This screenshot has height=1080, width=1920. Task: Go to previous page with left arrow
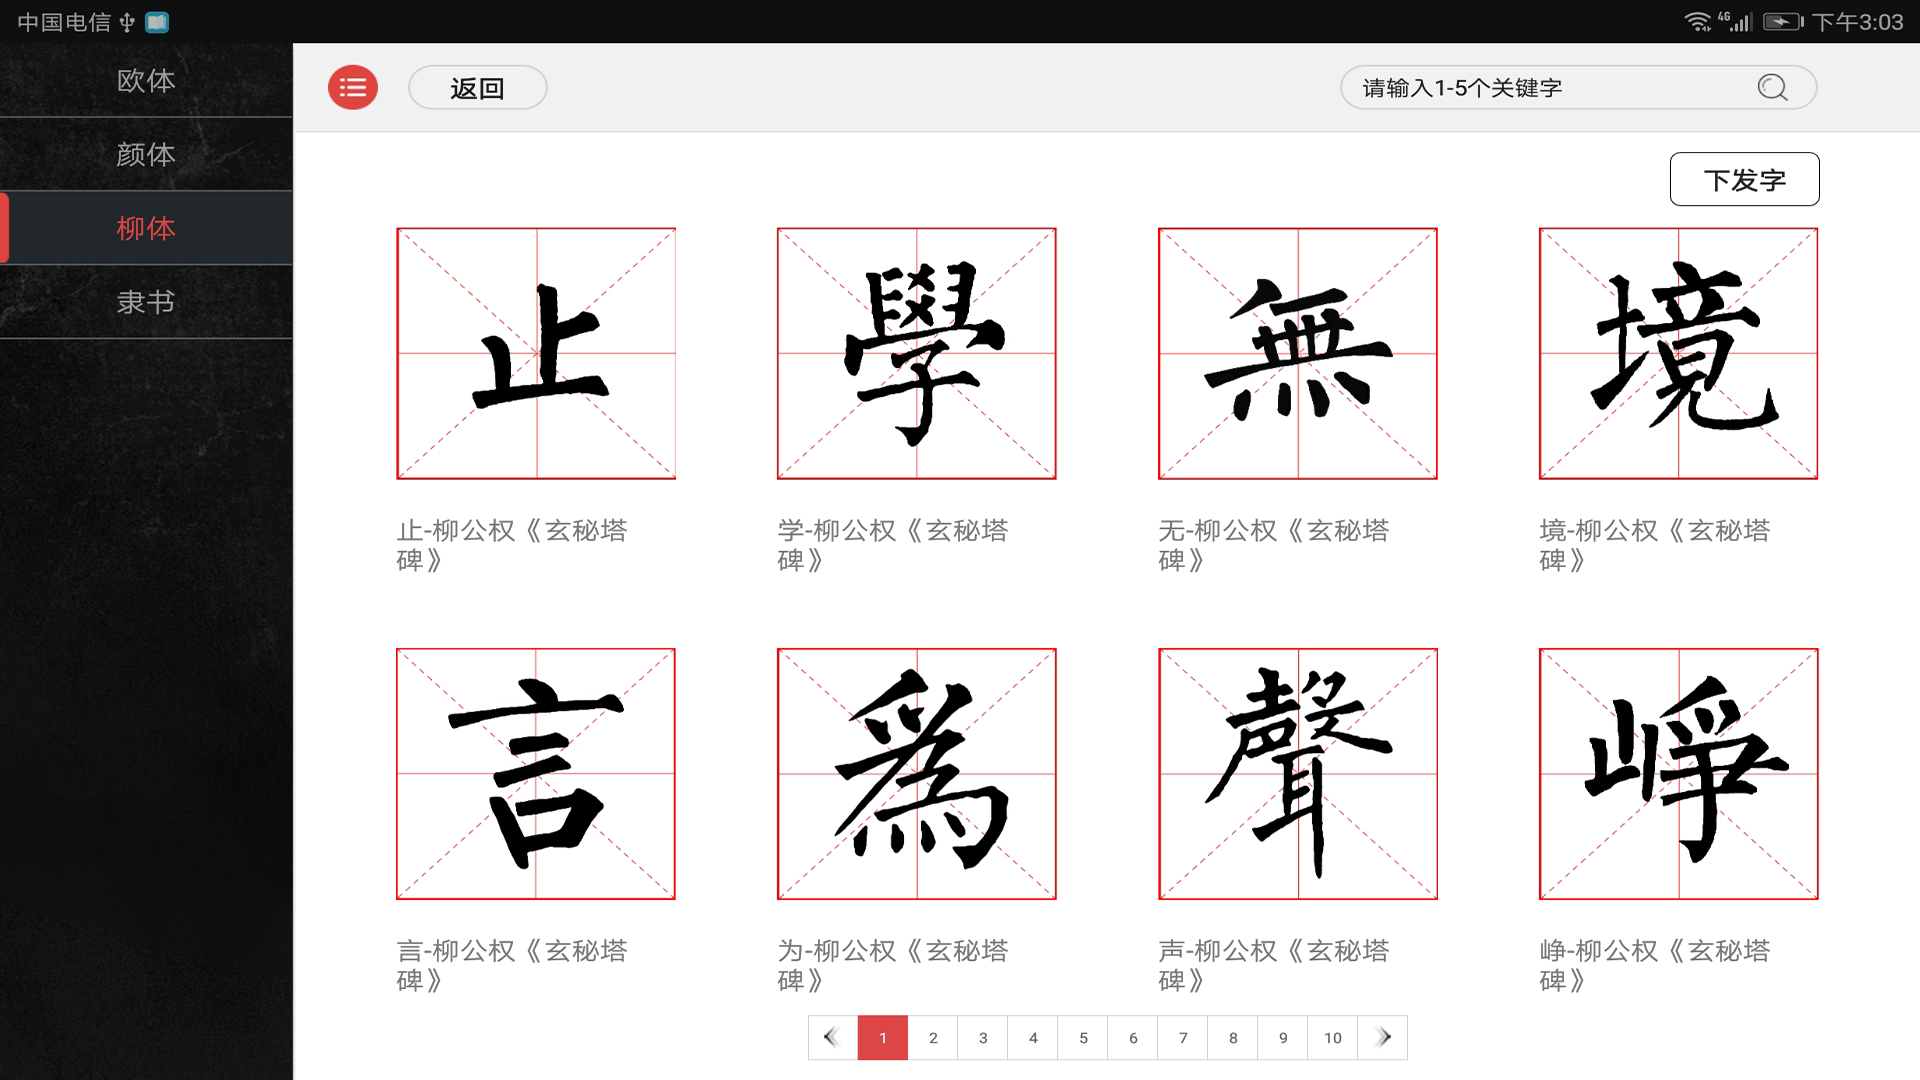pyautogui.click(x=830, y=1038)
